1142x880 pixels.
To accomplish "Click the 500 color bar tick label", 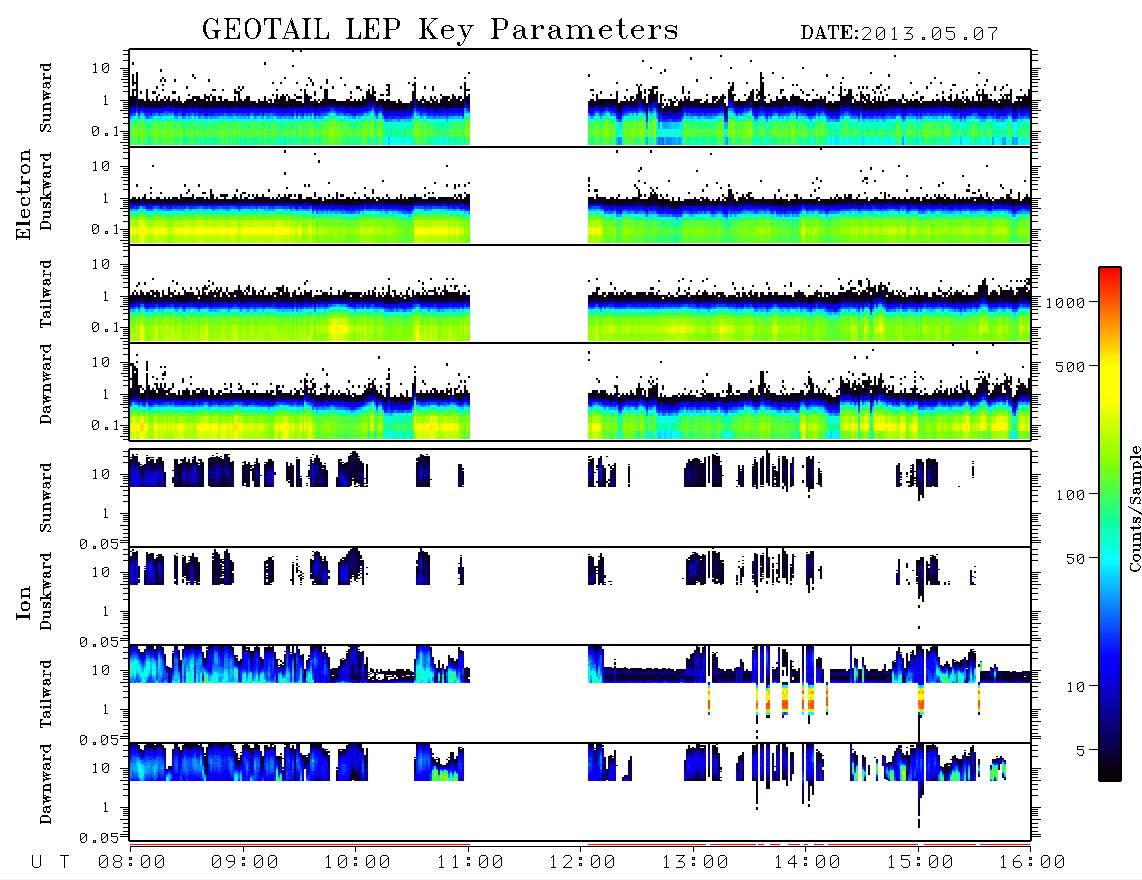I will click(x=1071, y=366).
